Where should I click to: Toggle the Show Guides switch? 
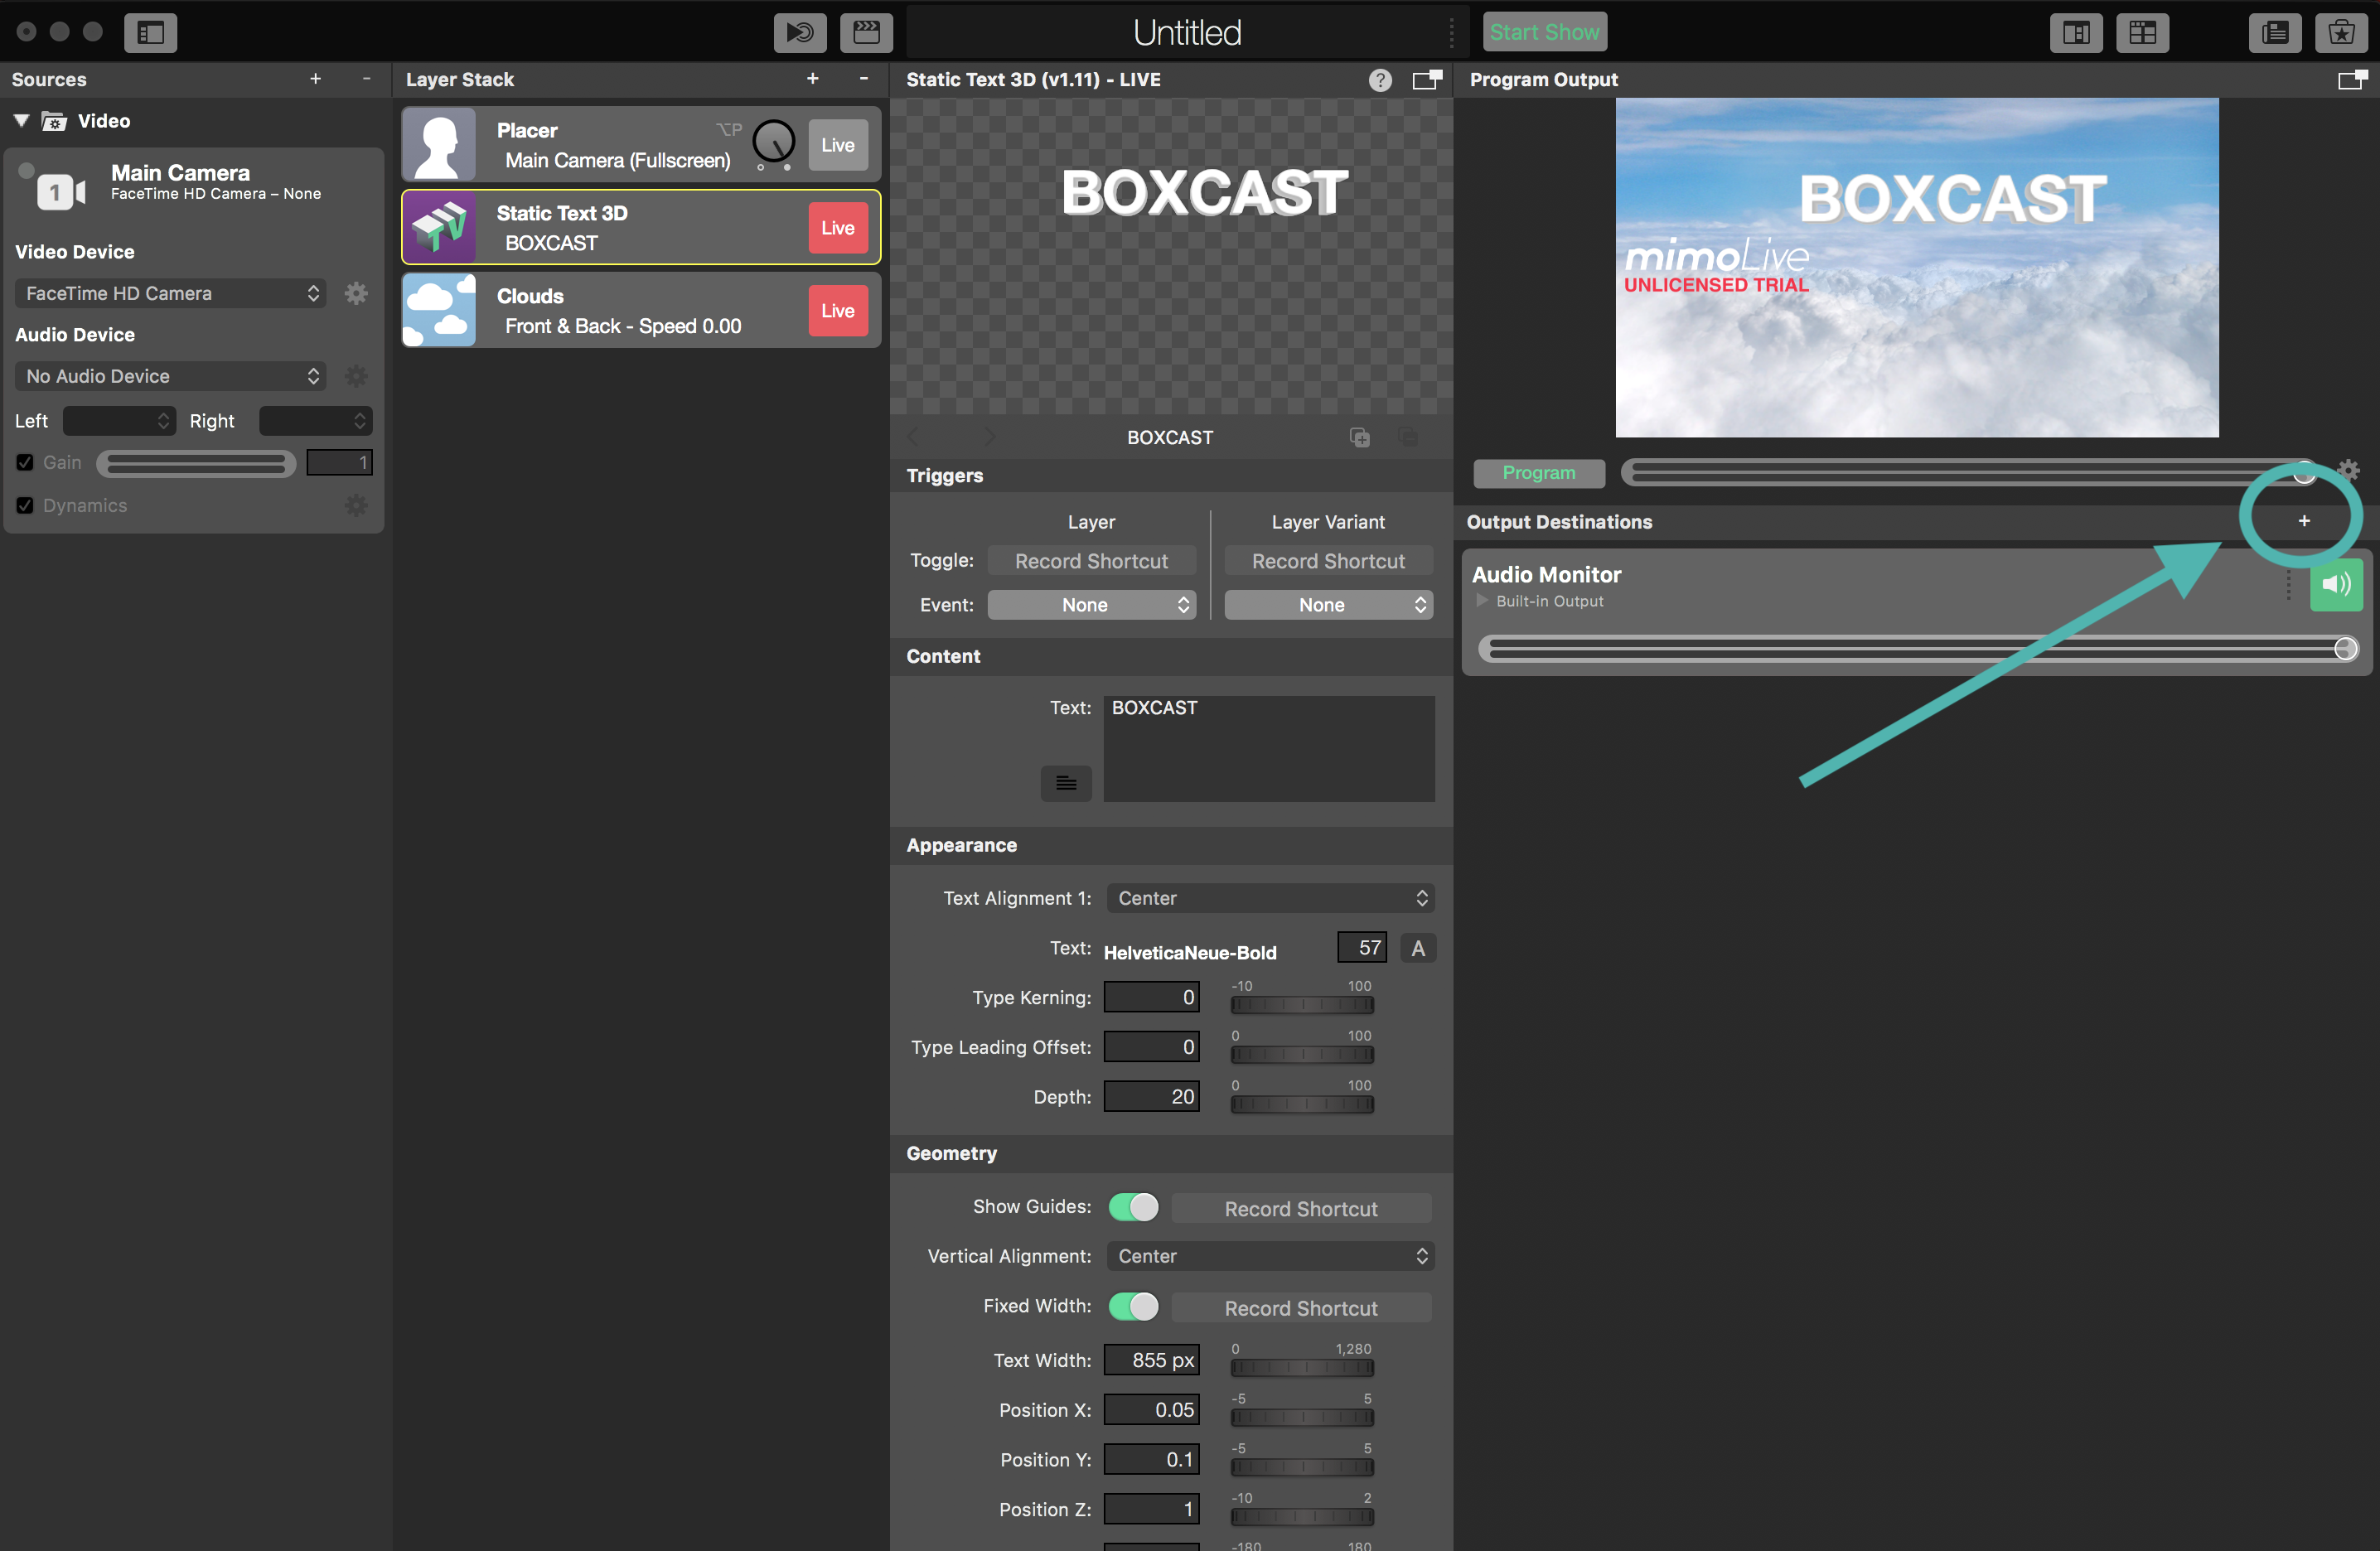click(x=1133, y=1207)
